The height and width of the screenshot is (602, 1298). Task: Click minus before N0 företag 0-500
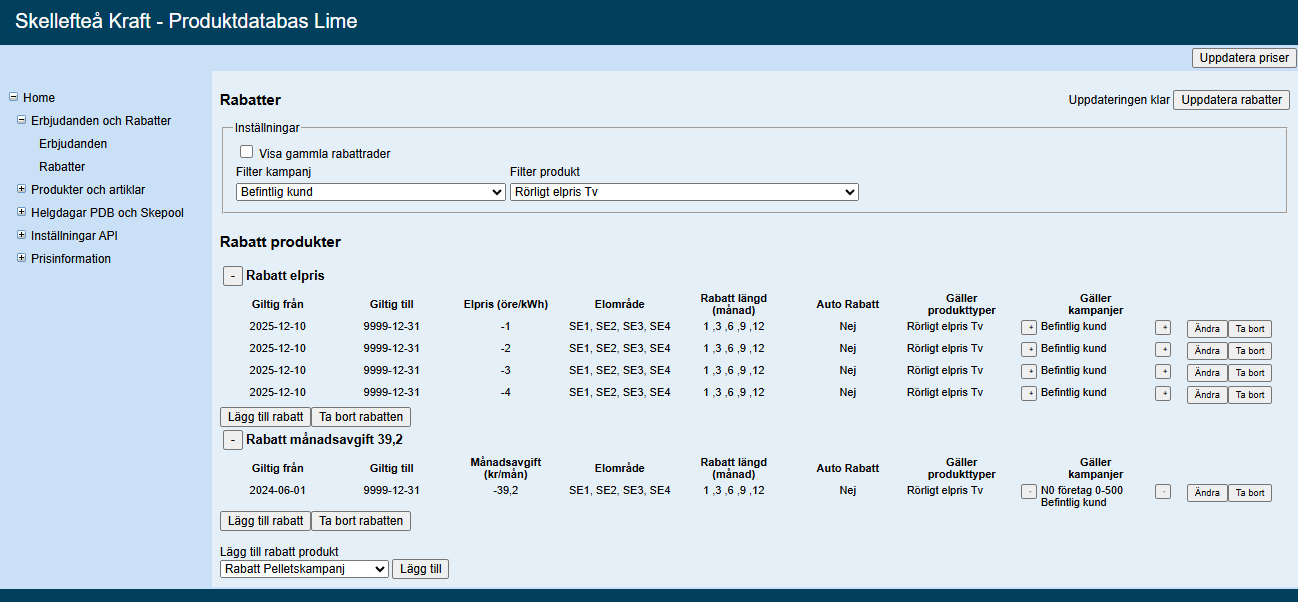pos(1028,492)
